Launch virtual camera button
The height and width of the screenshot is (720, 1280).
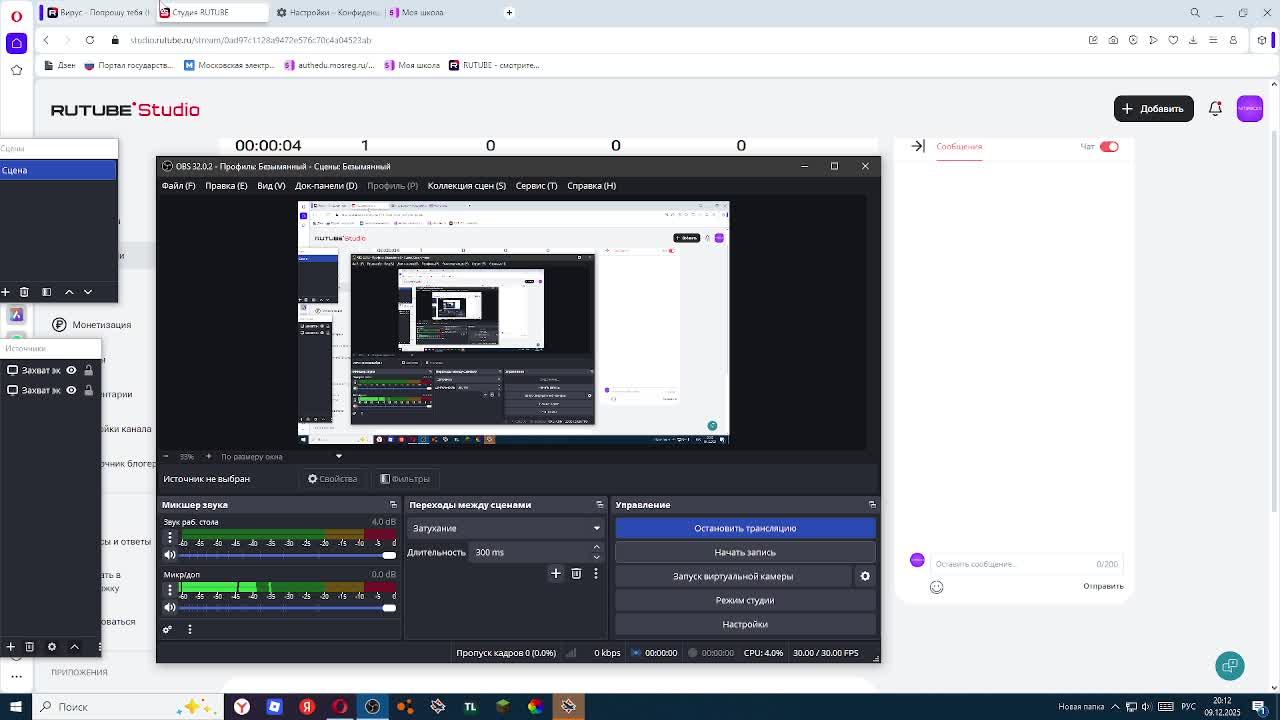point(733,576)
